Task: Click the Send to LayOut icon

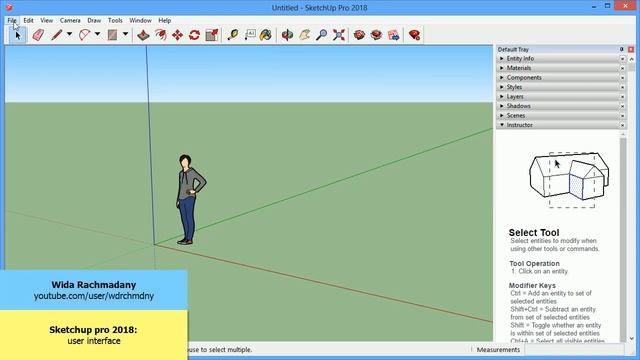Action: [393, 35]
